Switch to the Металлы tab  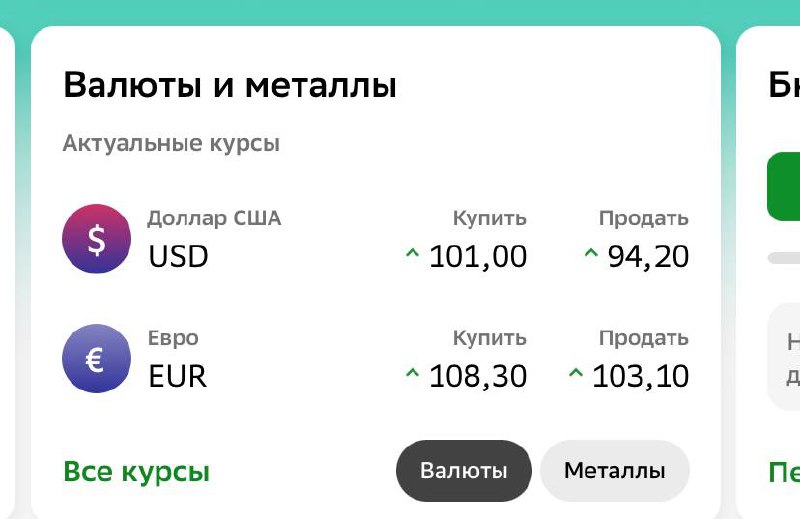pos(614,471)
